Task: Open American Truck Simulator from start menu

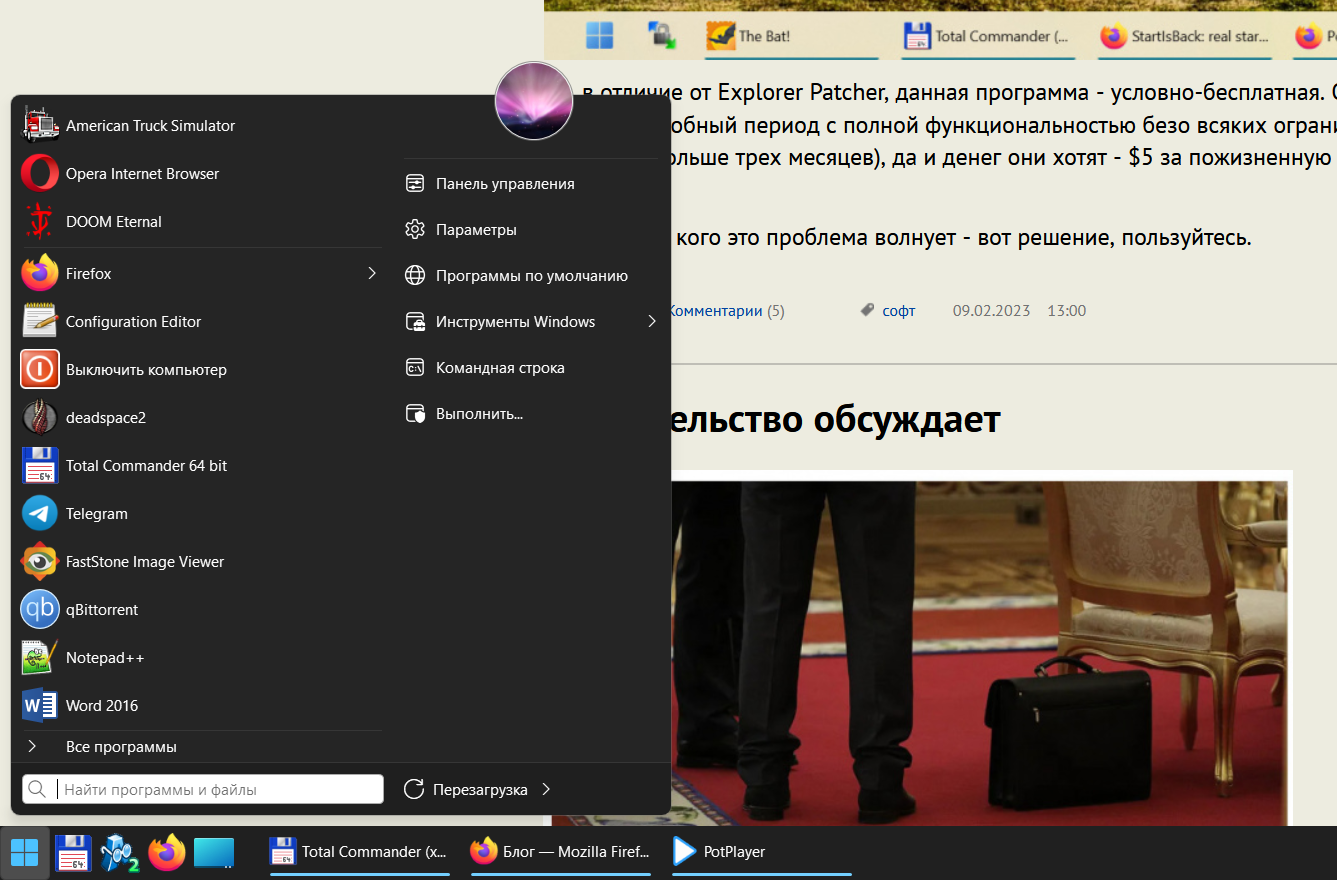Action: click(x=150, y=126)
